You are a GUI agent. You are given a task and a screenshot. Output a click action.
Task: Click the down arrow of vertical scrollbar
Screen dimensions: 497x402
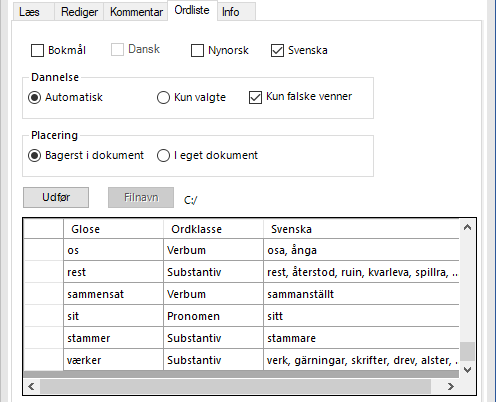point(467,370)
